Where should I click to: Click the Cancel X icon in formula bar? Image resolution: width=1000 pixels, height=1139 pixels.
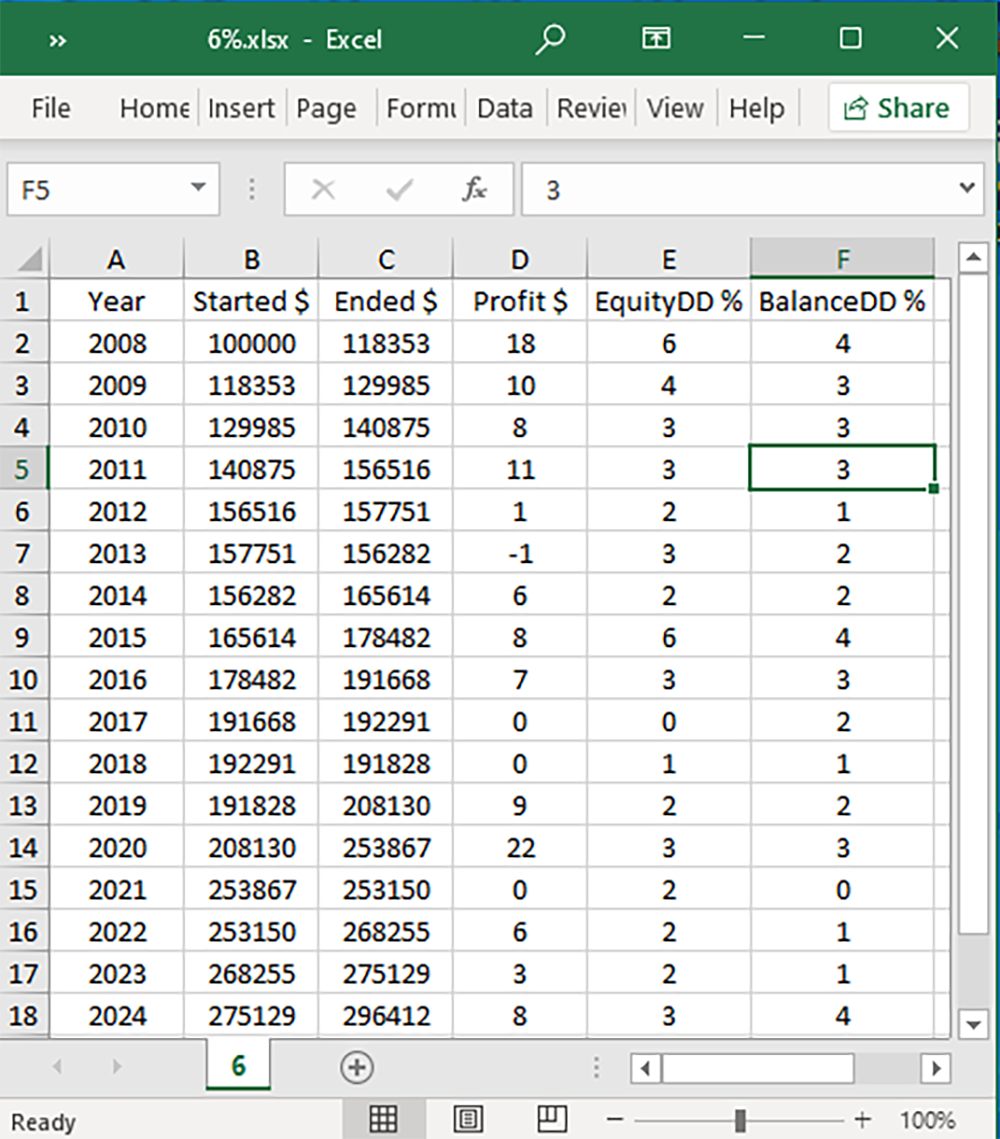click(x=323, y=189)
